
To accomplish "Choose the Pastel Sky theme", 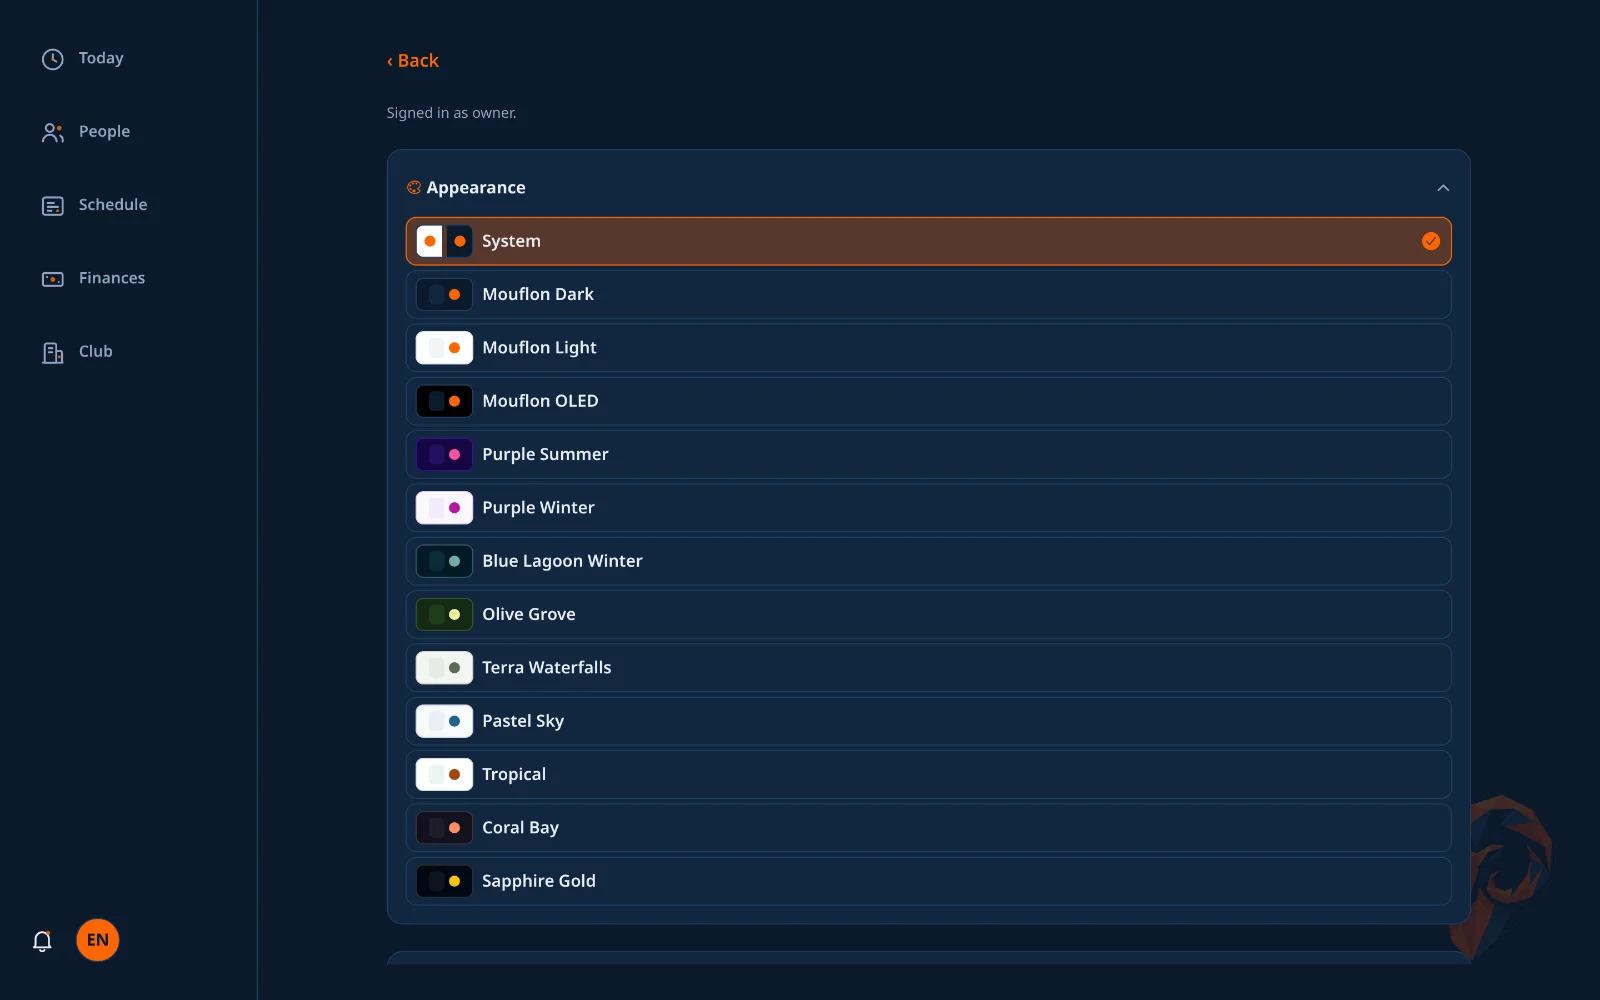I will pos(928,721).
